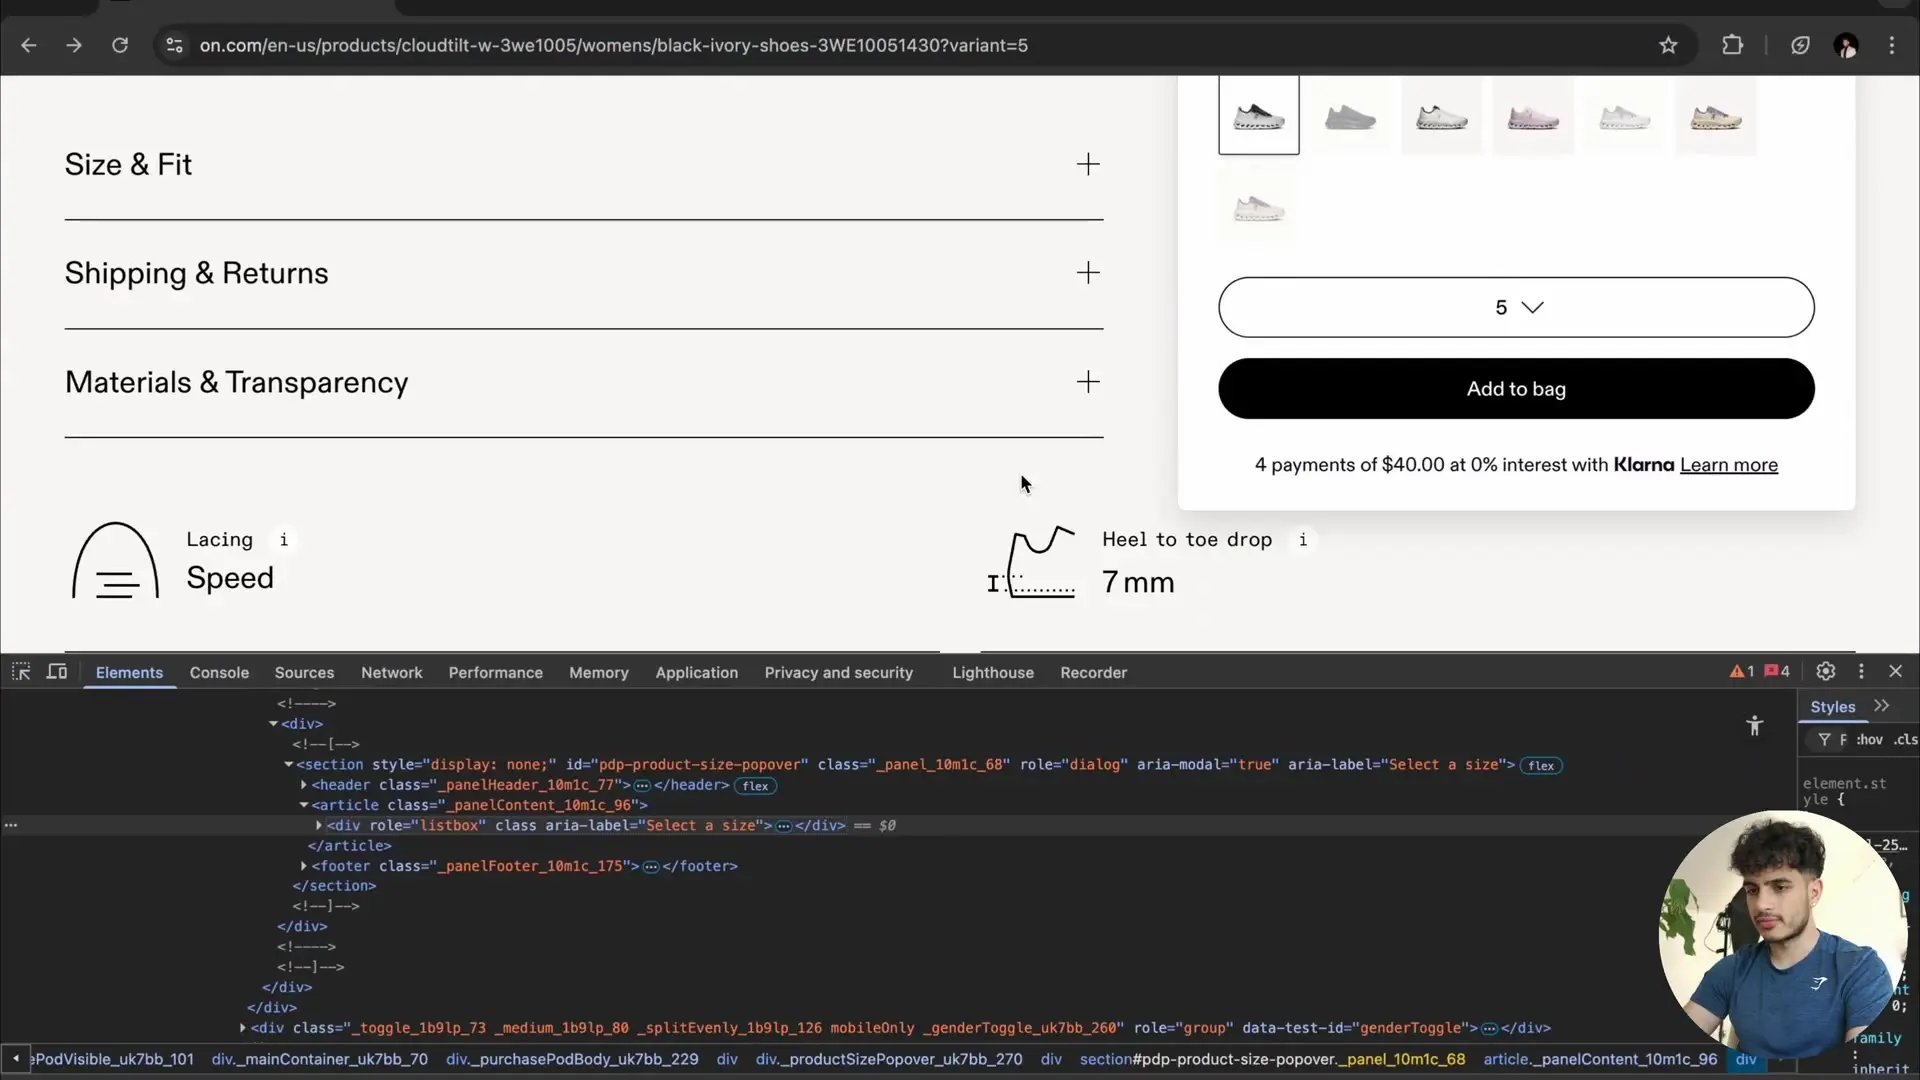
Task: Expand the Size & Fit section
Action: pyautogui.click(x=584, y=164)
